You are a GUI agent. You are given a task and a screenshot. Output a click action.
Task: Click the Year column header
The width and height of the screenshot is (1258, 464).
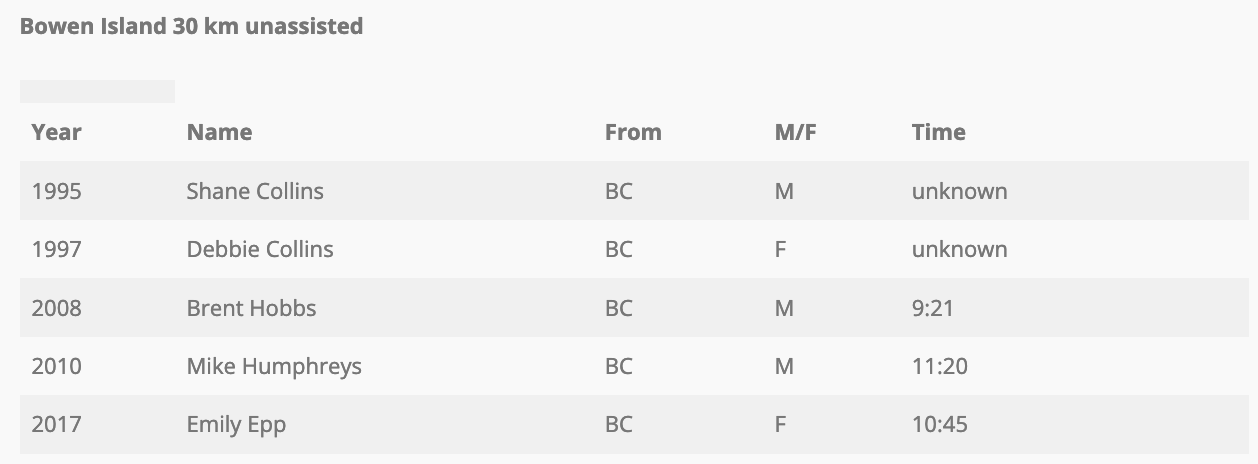tap(56, 132)
